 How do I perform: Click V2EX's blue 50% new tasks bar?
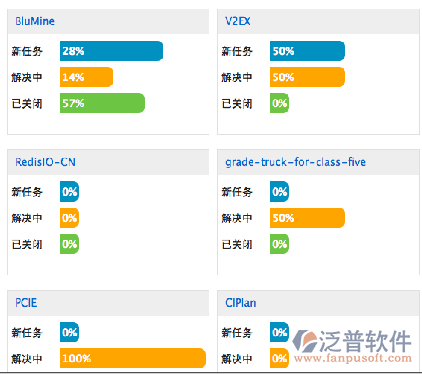pos(307,51)
